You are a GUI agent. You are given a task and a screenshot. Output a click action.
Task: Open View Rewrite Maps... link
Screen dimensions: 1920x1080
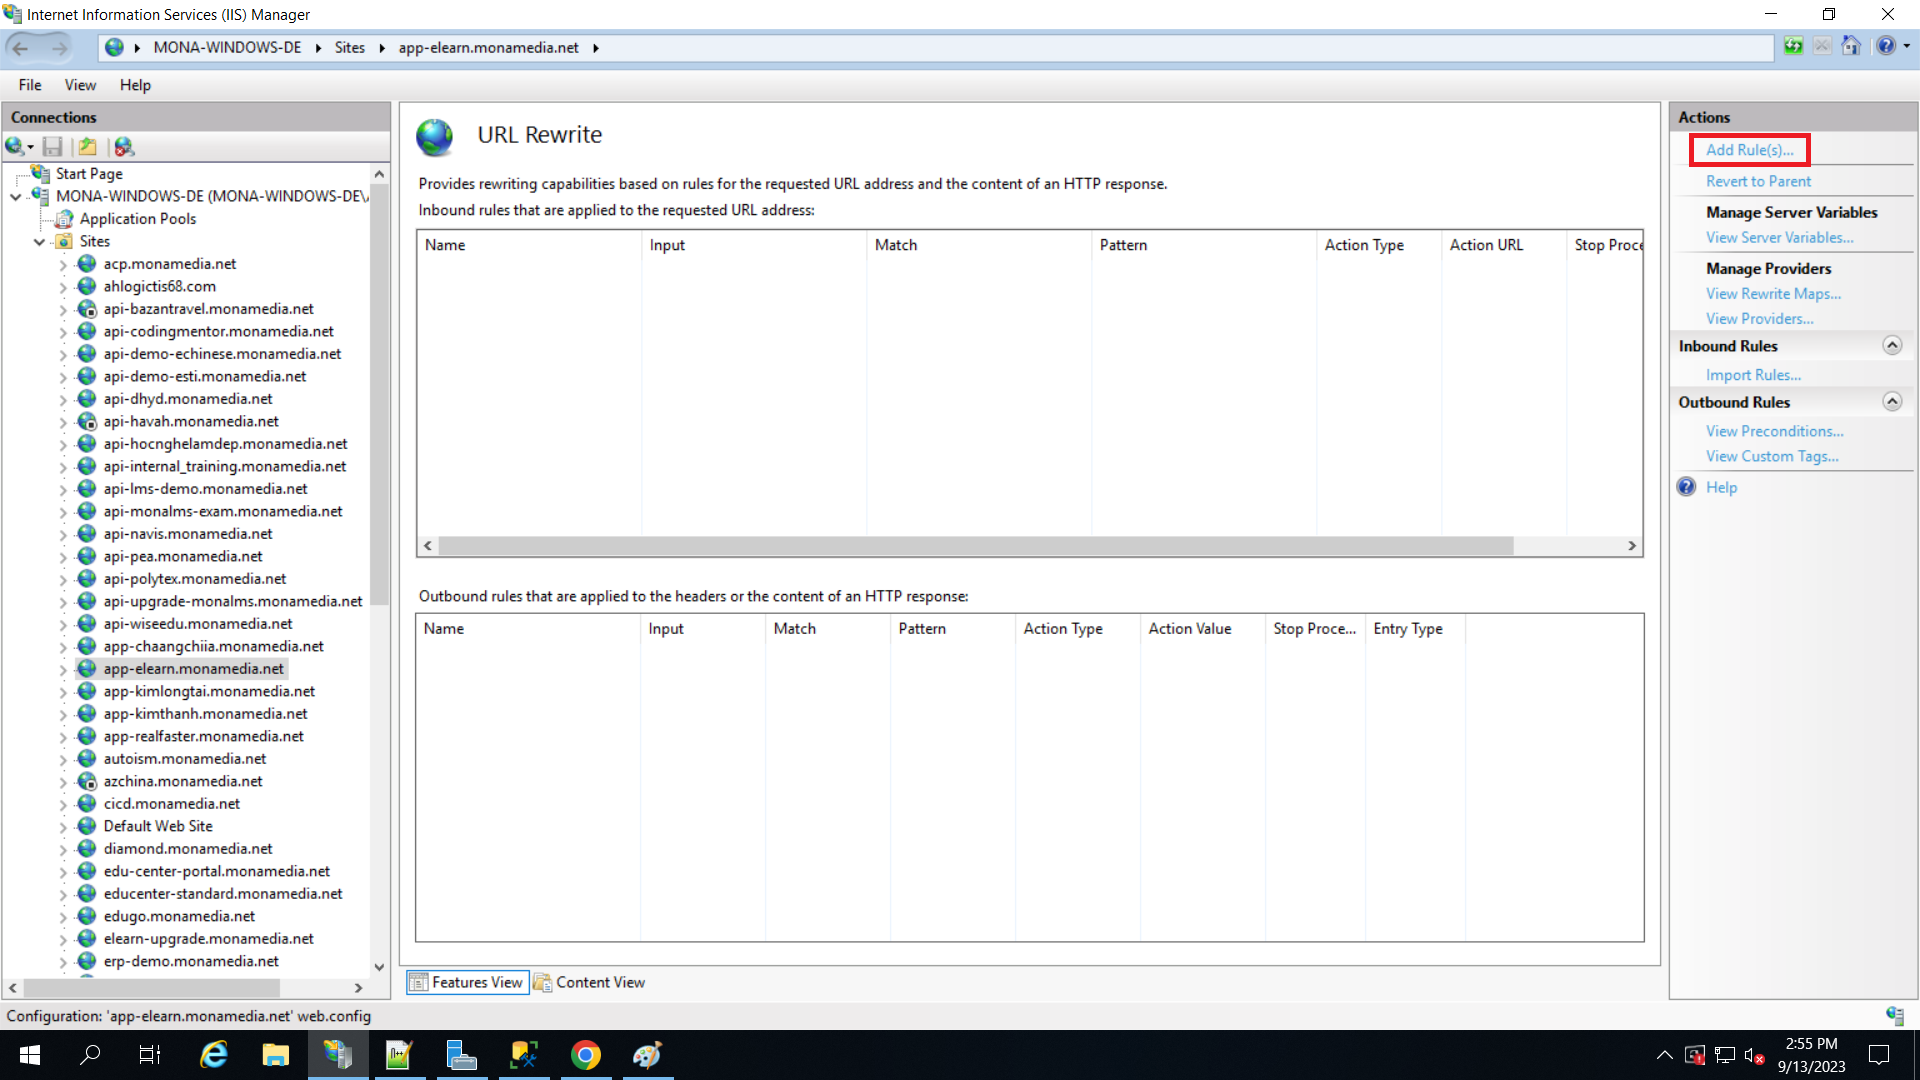tap(1773, 293)
